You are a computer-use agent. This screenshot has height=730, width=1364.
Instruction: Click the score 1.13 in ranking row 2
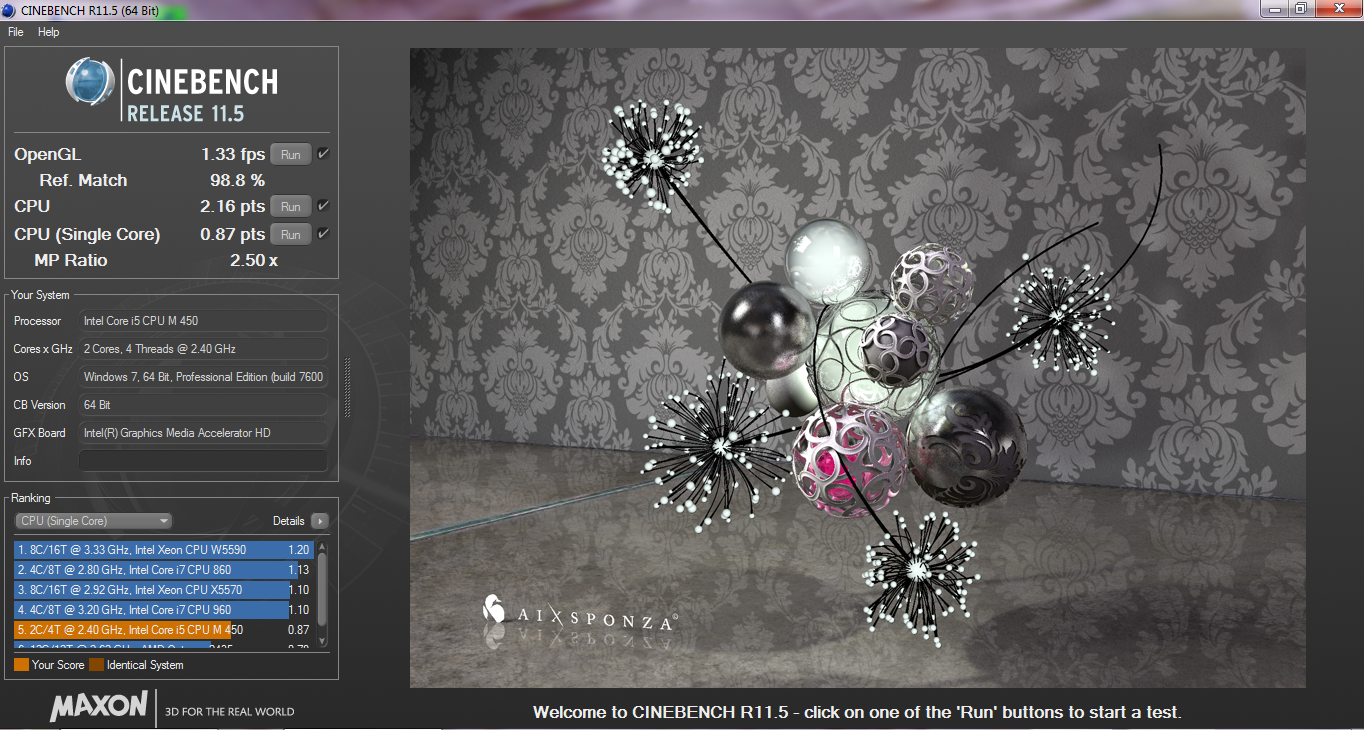pyautogui.click(x=298, y=570)
